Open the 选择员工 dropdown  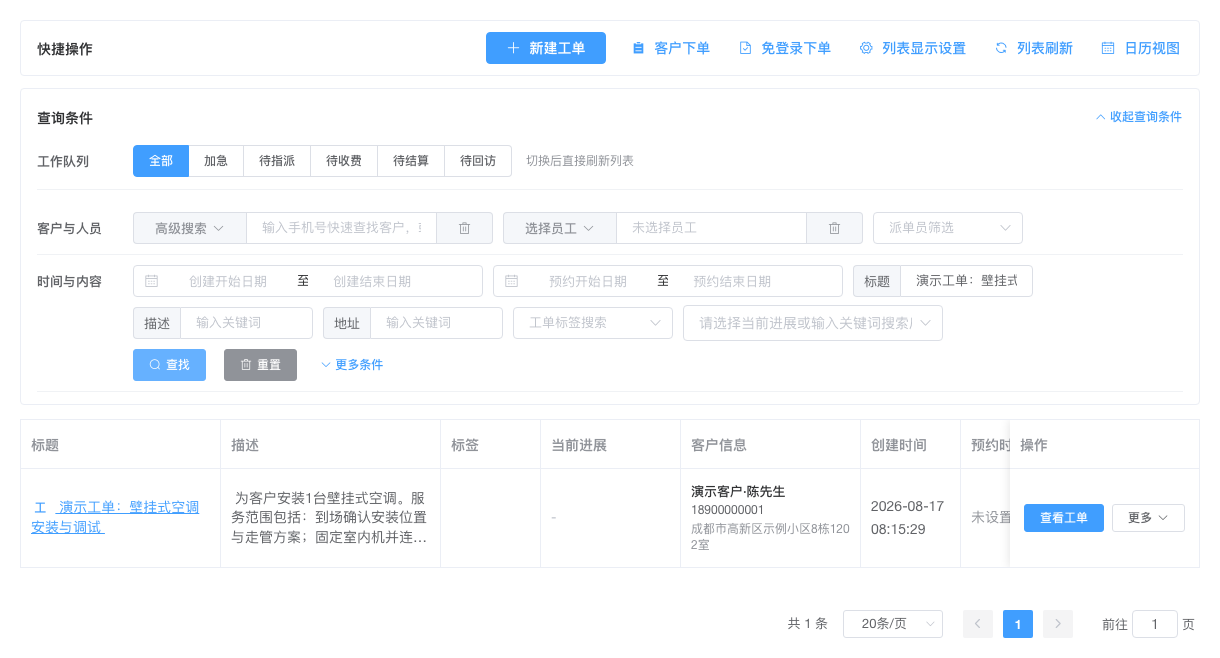560,228
